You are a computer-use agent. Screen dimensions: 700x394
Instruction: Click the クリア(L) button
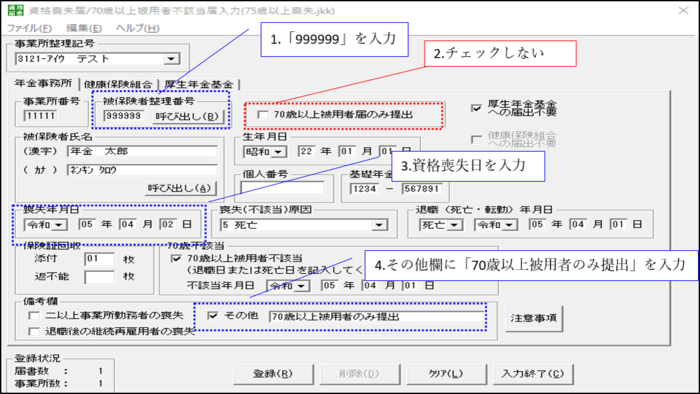click(x=446, y=374)
